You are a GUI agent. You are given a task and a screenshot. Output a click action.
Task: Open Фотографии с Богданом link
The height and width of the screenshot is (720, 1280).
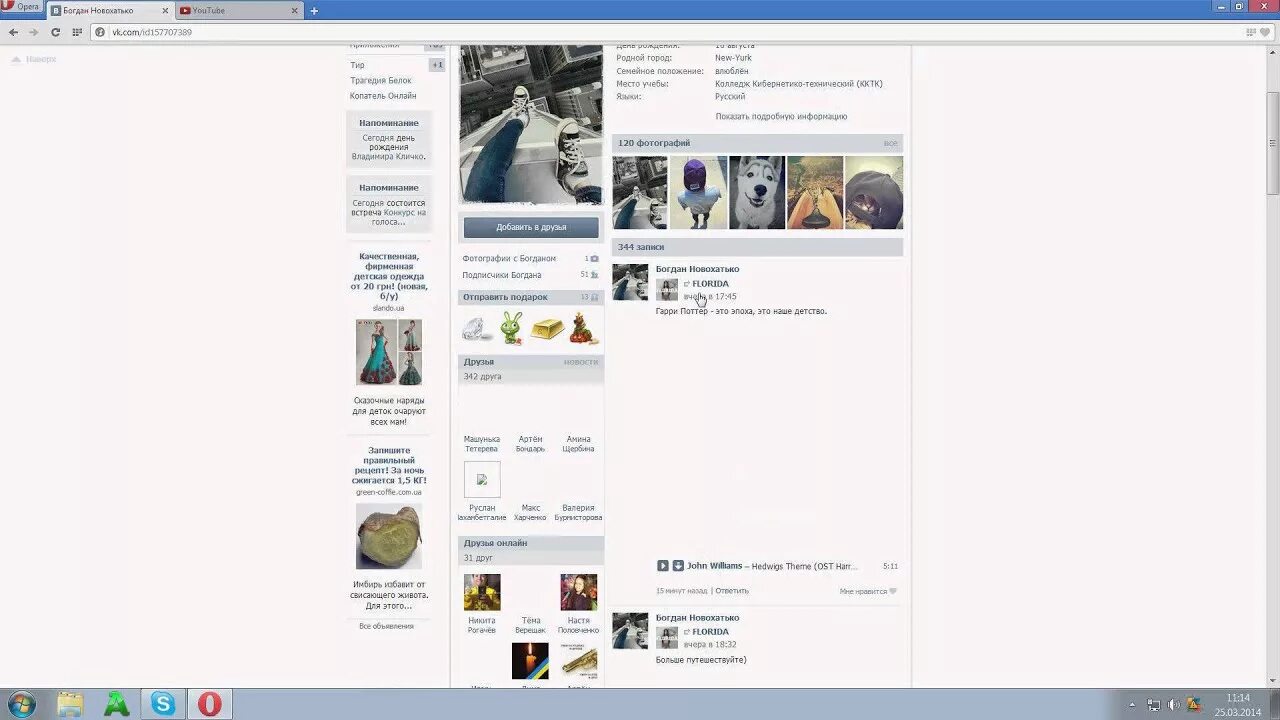(509, 258)
